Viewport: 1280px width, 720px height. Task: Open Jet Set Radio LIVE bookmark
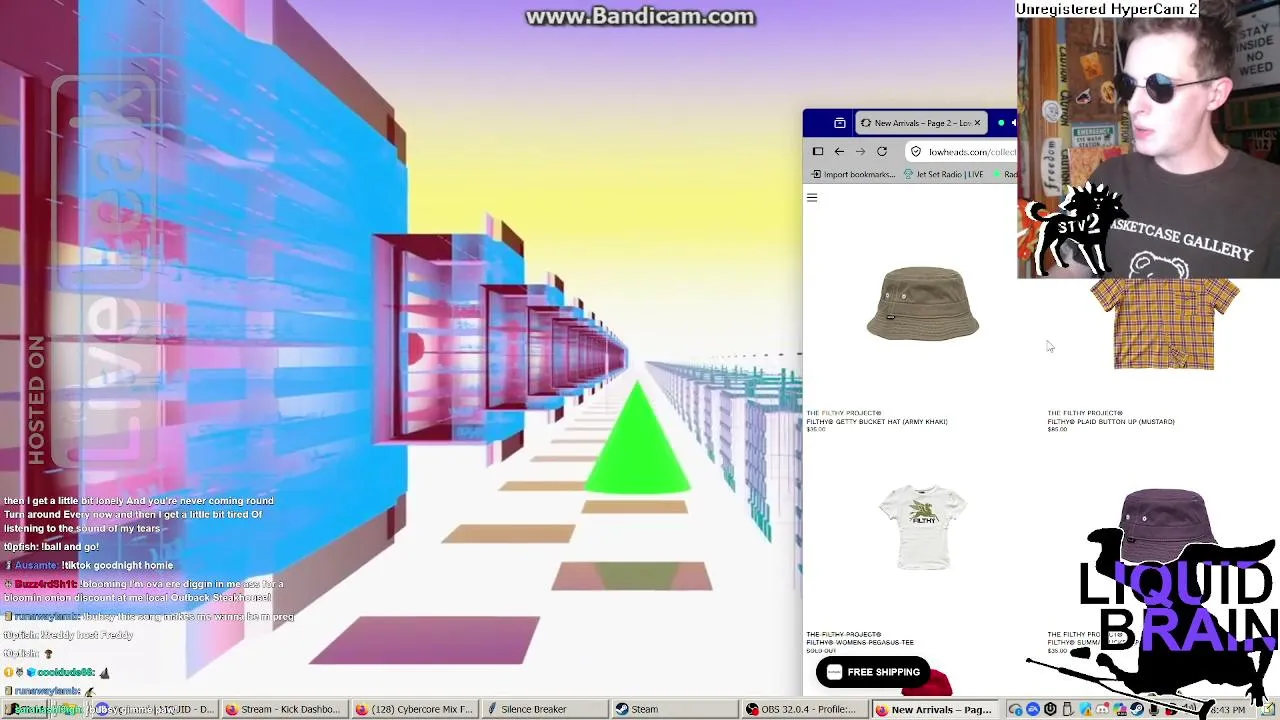tap(943, 174)
